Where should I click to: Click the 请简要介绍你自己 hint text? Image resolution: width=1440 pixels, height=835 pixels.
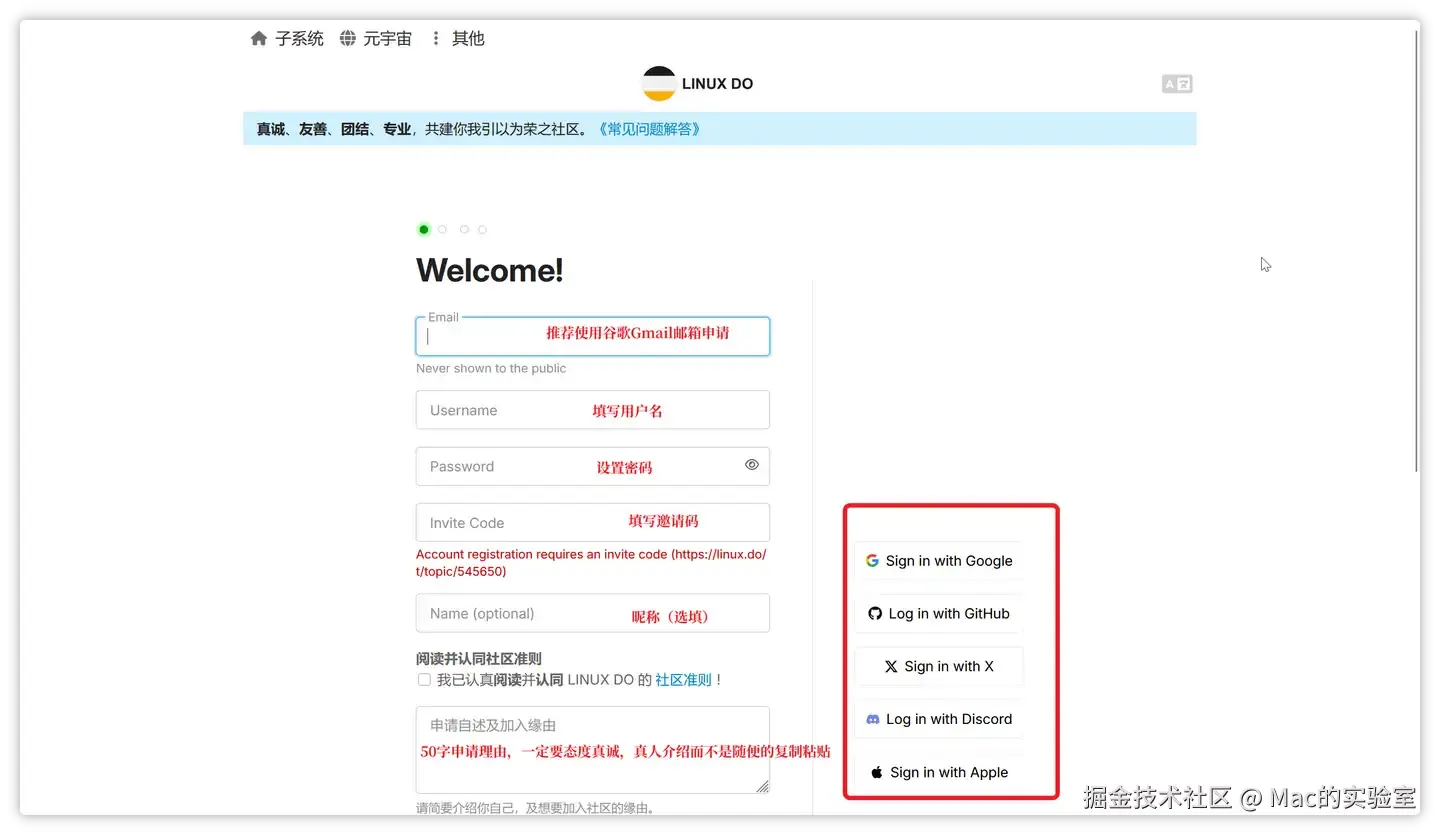click(x=535, y=808)
